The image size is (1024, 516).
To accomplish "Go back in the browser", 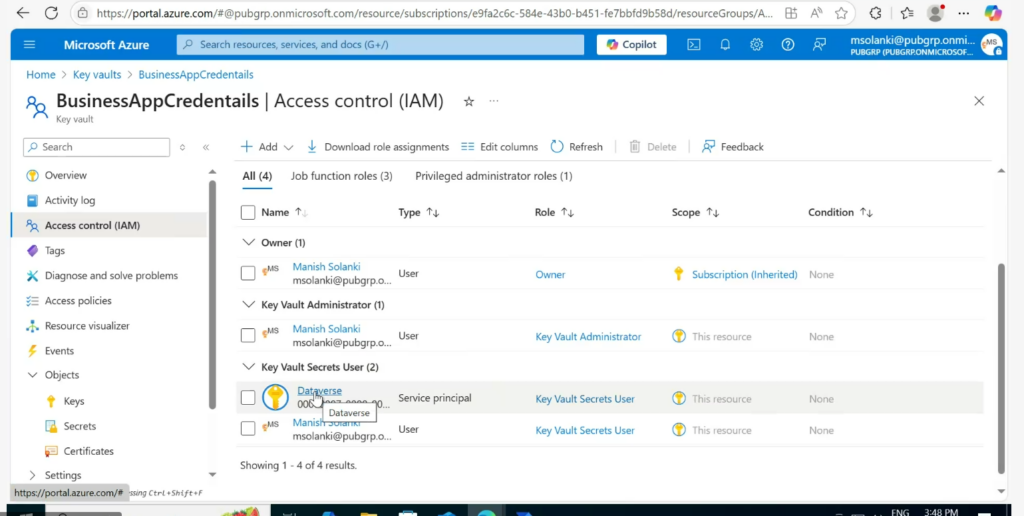I will pyautogui.click(x=22, y=13).
